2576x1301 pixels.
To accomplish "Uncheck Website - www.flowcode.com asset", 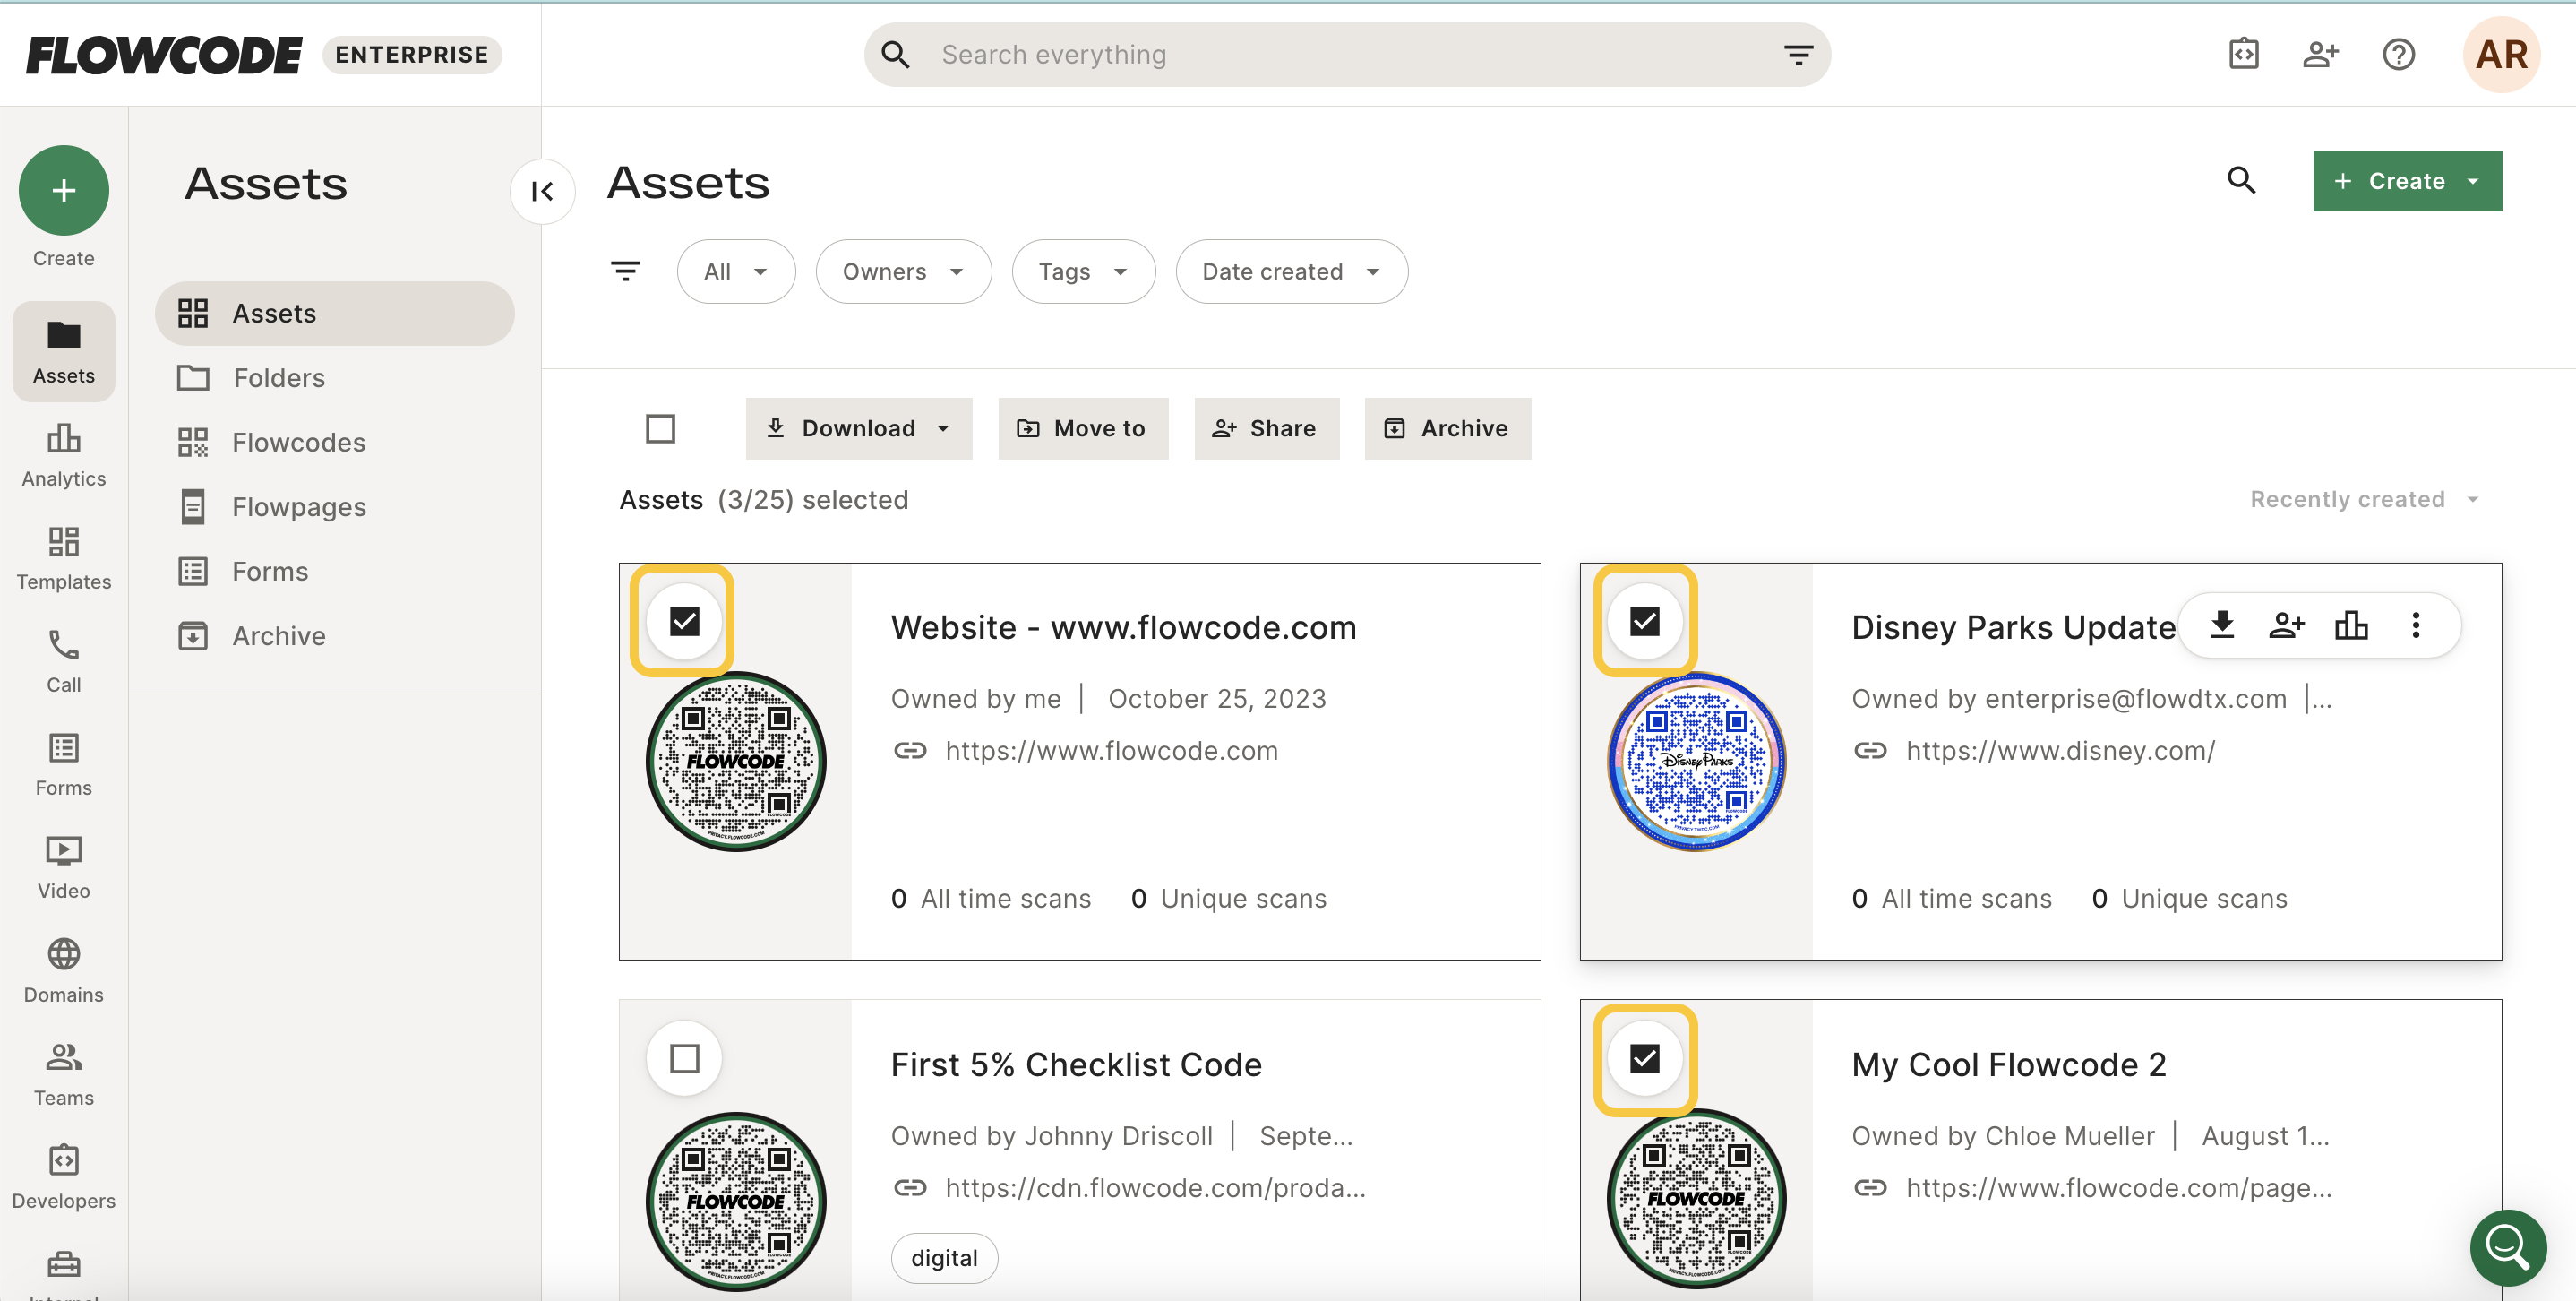I will tap(684, 621).
